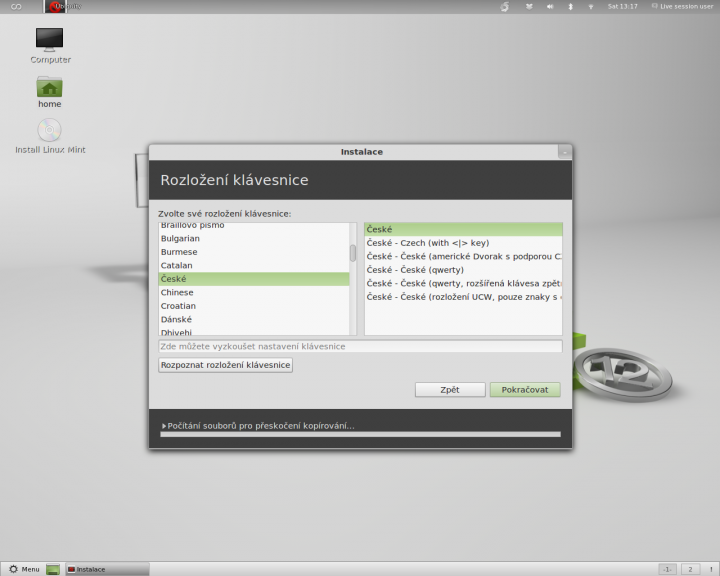Viewport: 720px width, 576px height.
Task: Open the home folder desktop icon
Action: click(50, 92)
